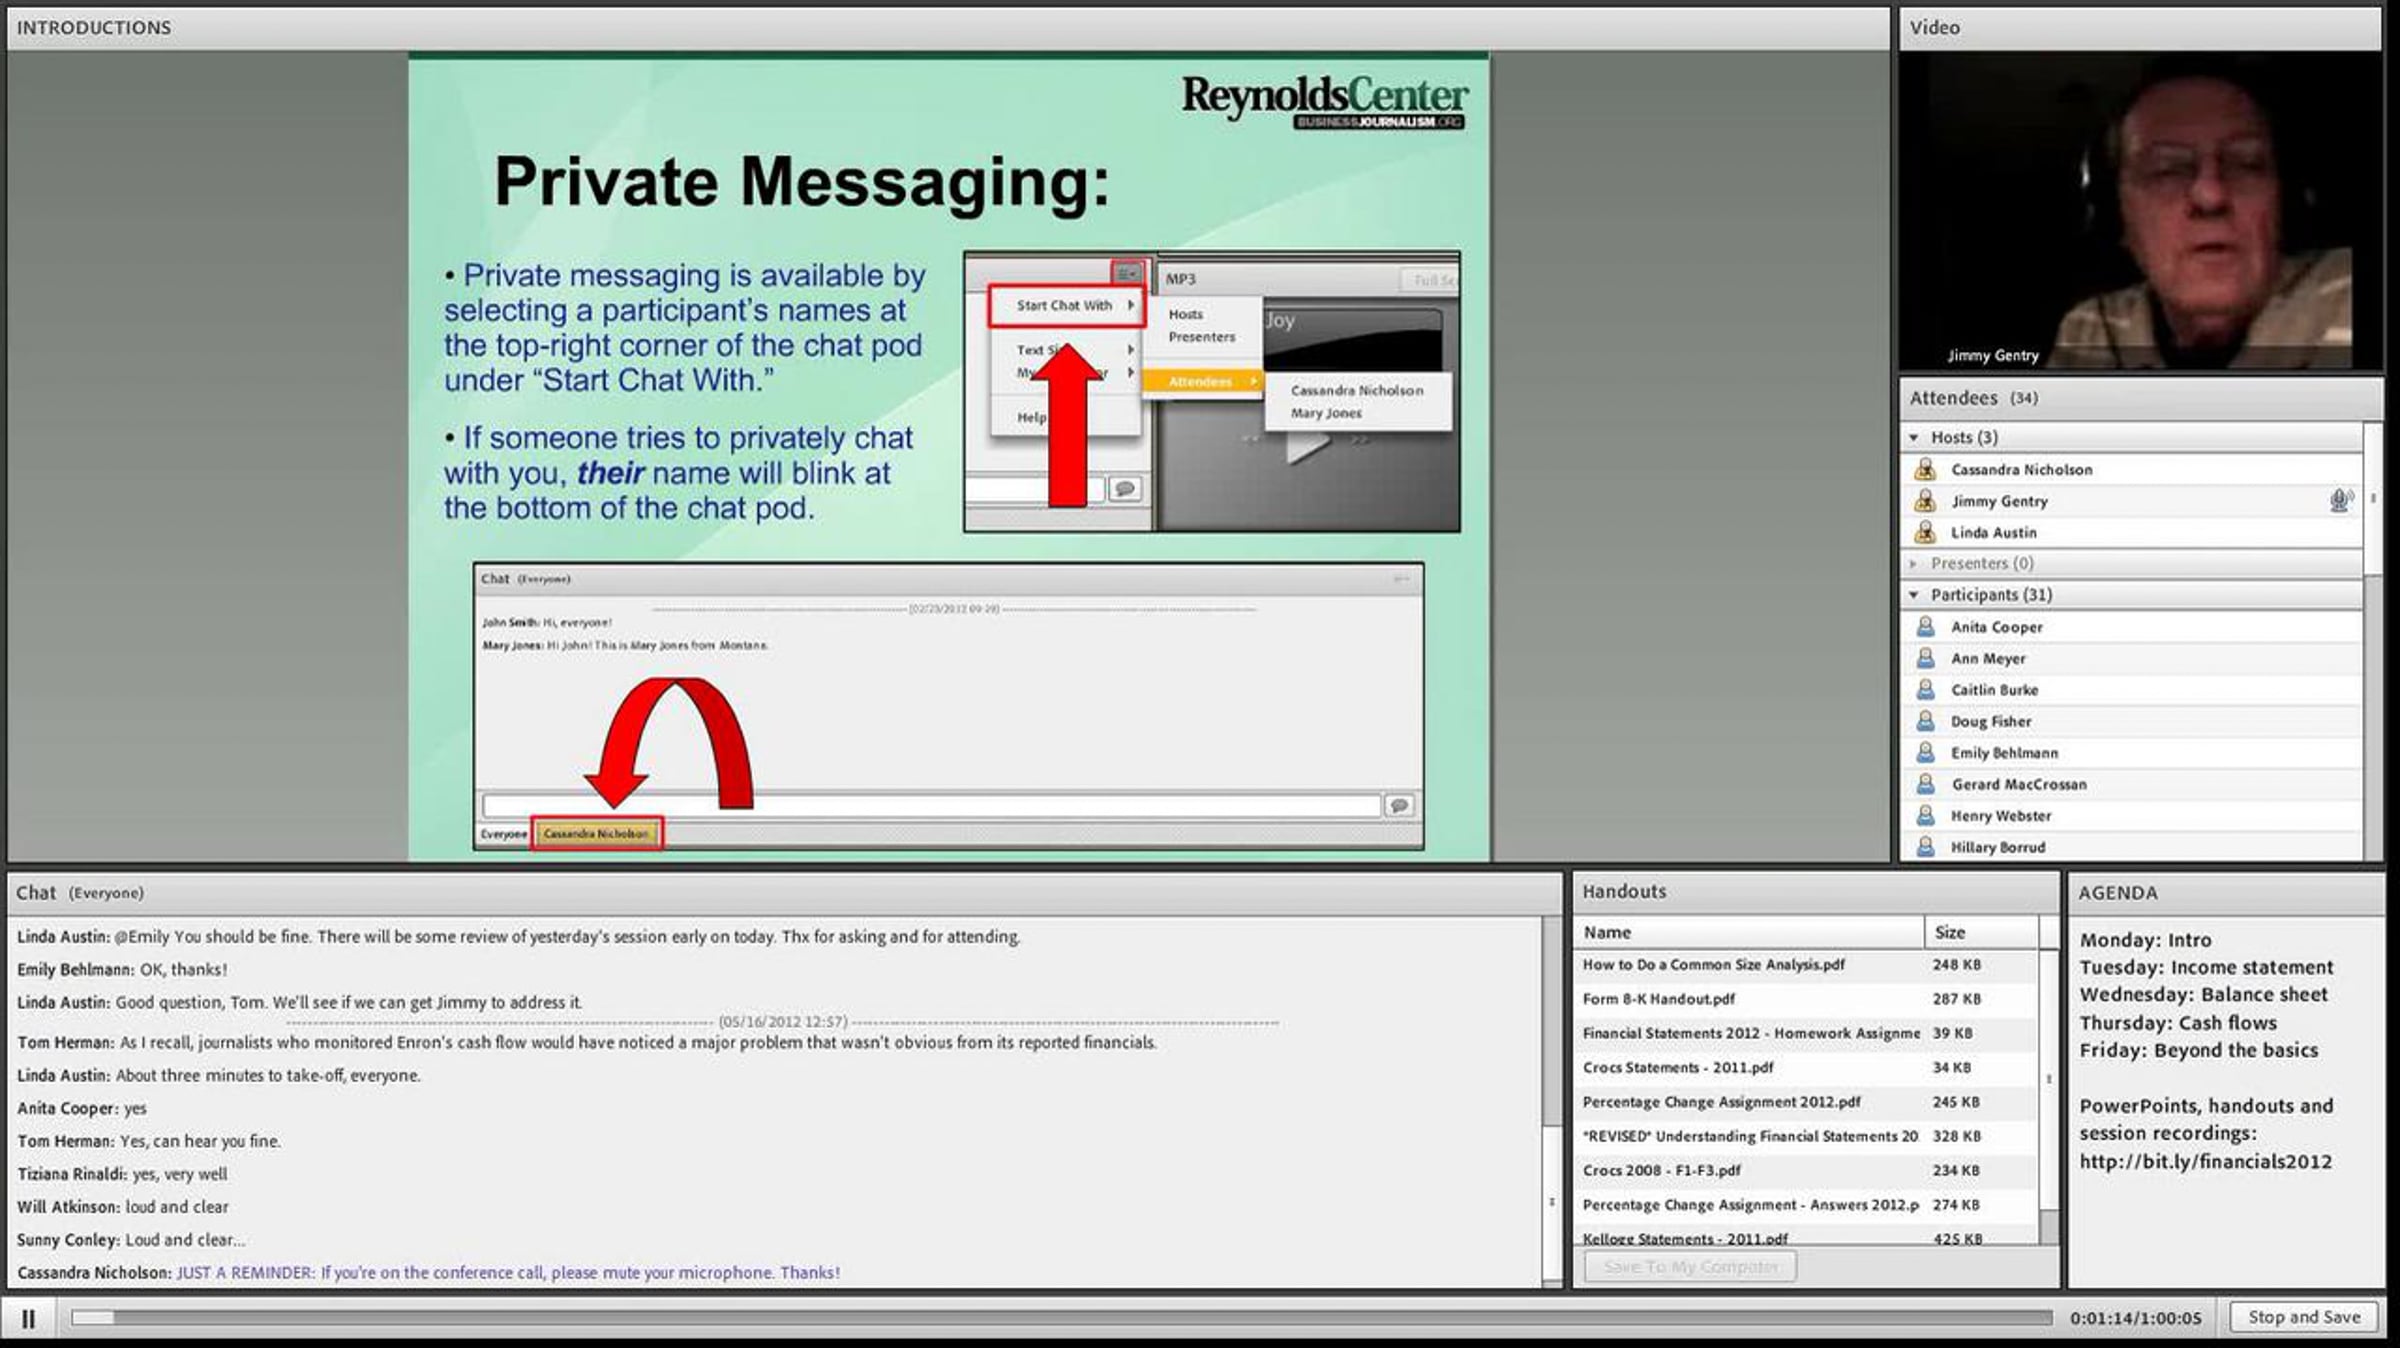The width and height of the screenshot is (2400, 1348).
Task: Click Cassandra Nicholson's host icon
Action: pos(1925,469)
